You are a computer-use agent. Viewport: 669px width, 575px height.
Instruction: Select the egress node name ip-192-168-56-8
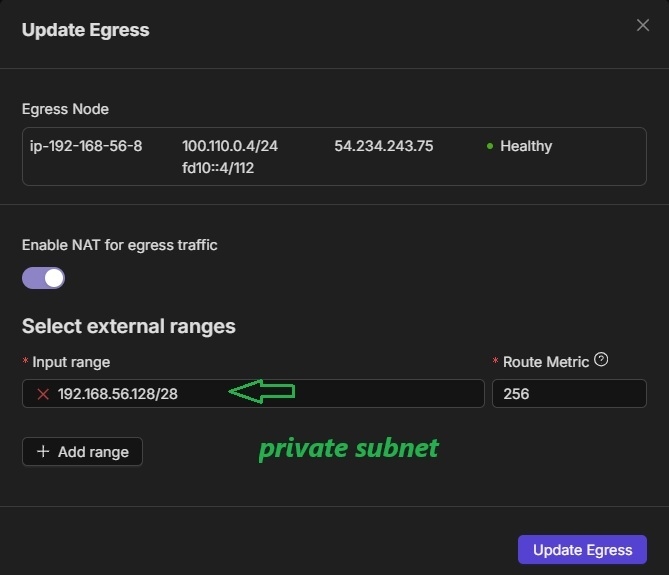point(87,146)
